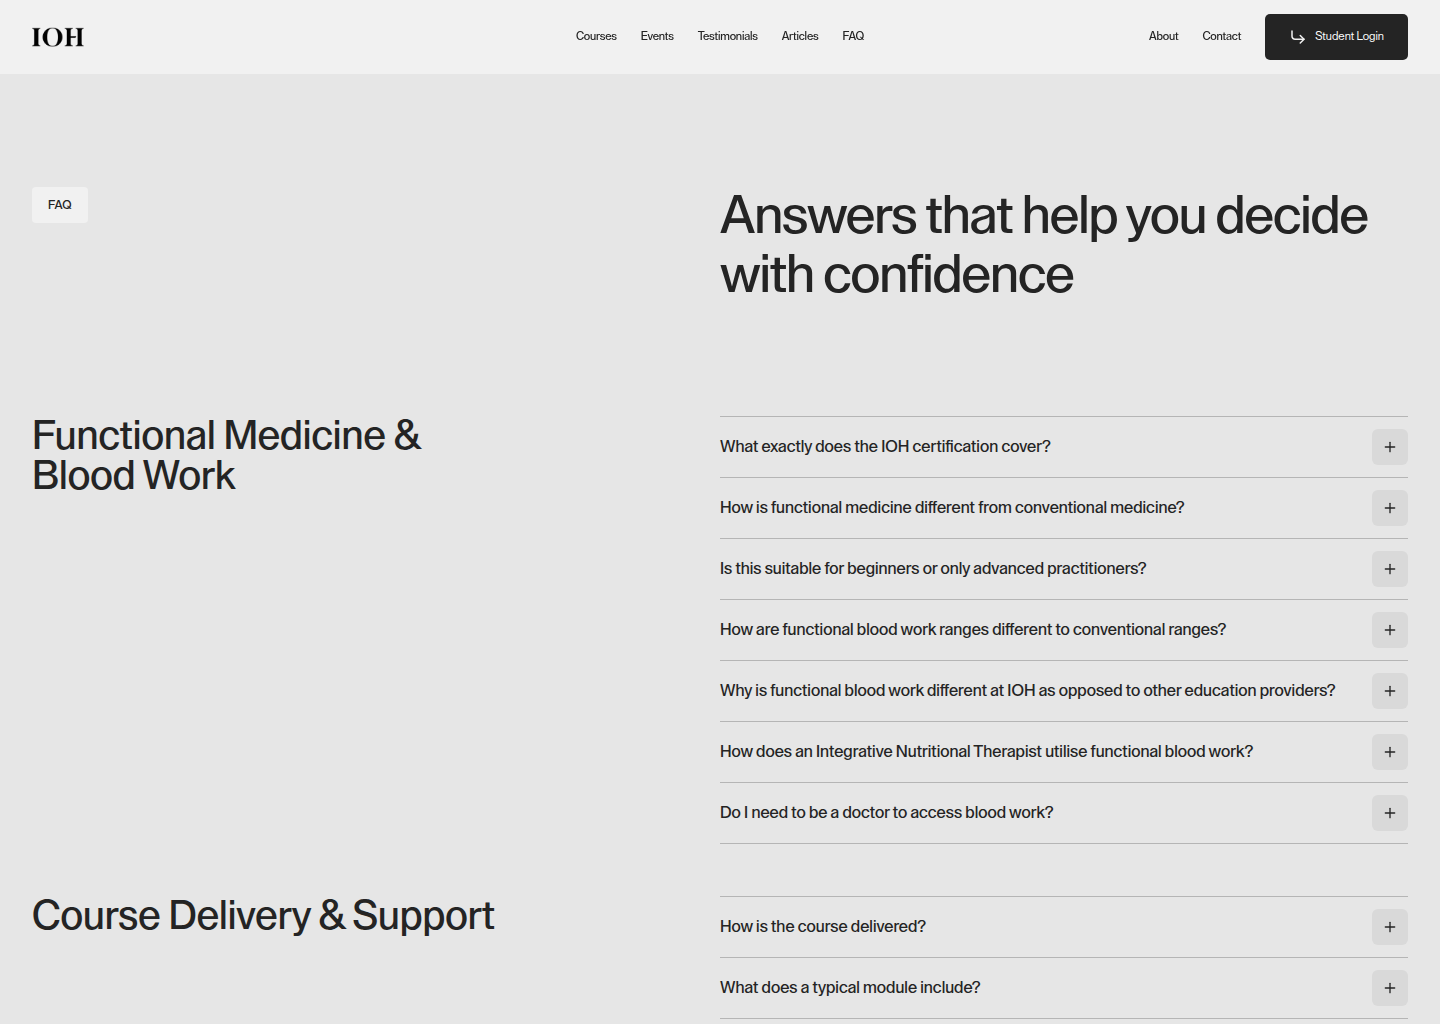
Task: Click plus icon for Integrative Nutritional Therapist question
Action: pyautogui.click(x=1389, y=752)
